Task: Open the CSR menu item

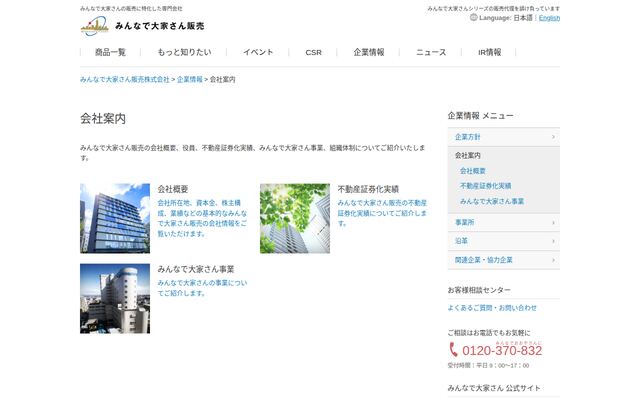Action: [x=313, y=53]
